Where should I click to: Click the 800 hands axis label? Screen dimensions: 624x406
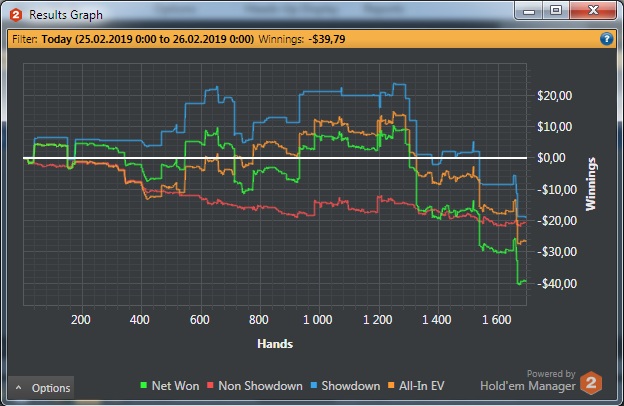[x=259, y=320]
